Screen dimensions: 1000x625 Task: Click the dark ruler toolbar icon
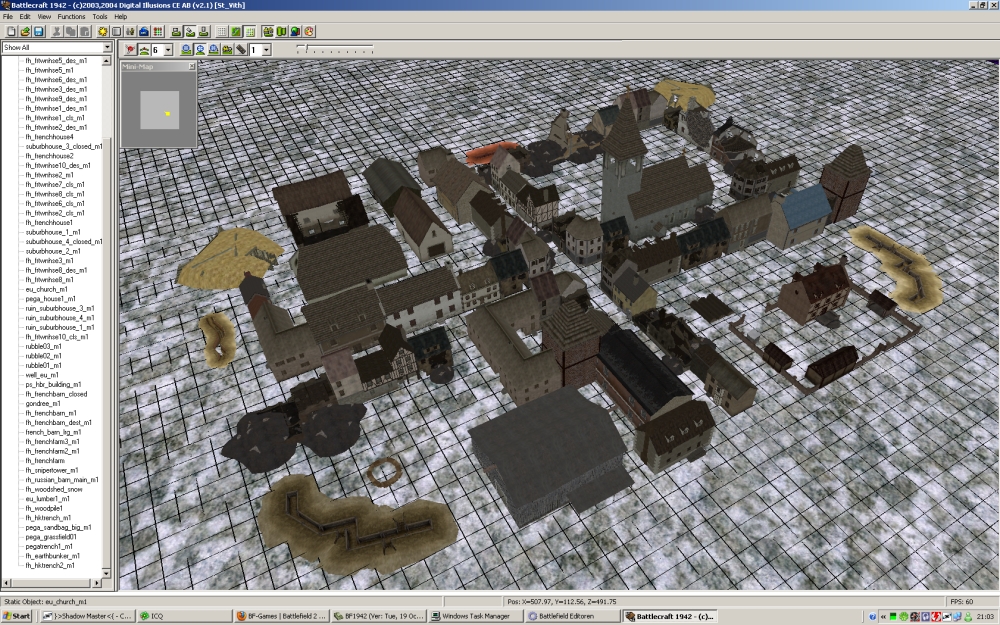coord(241,49)
